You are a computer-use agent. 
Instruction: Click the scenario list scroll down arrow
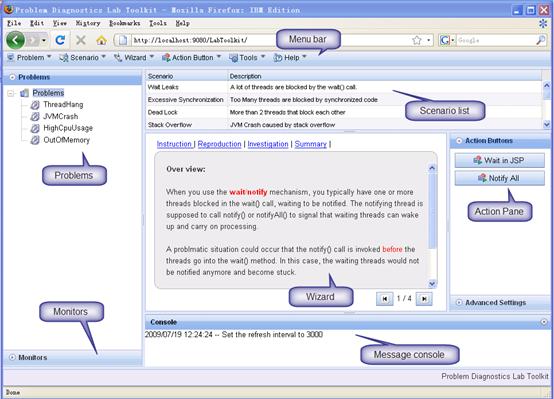pyautogui.click(x=547, y=124)
